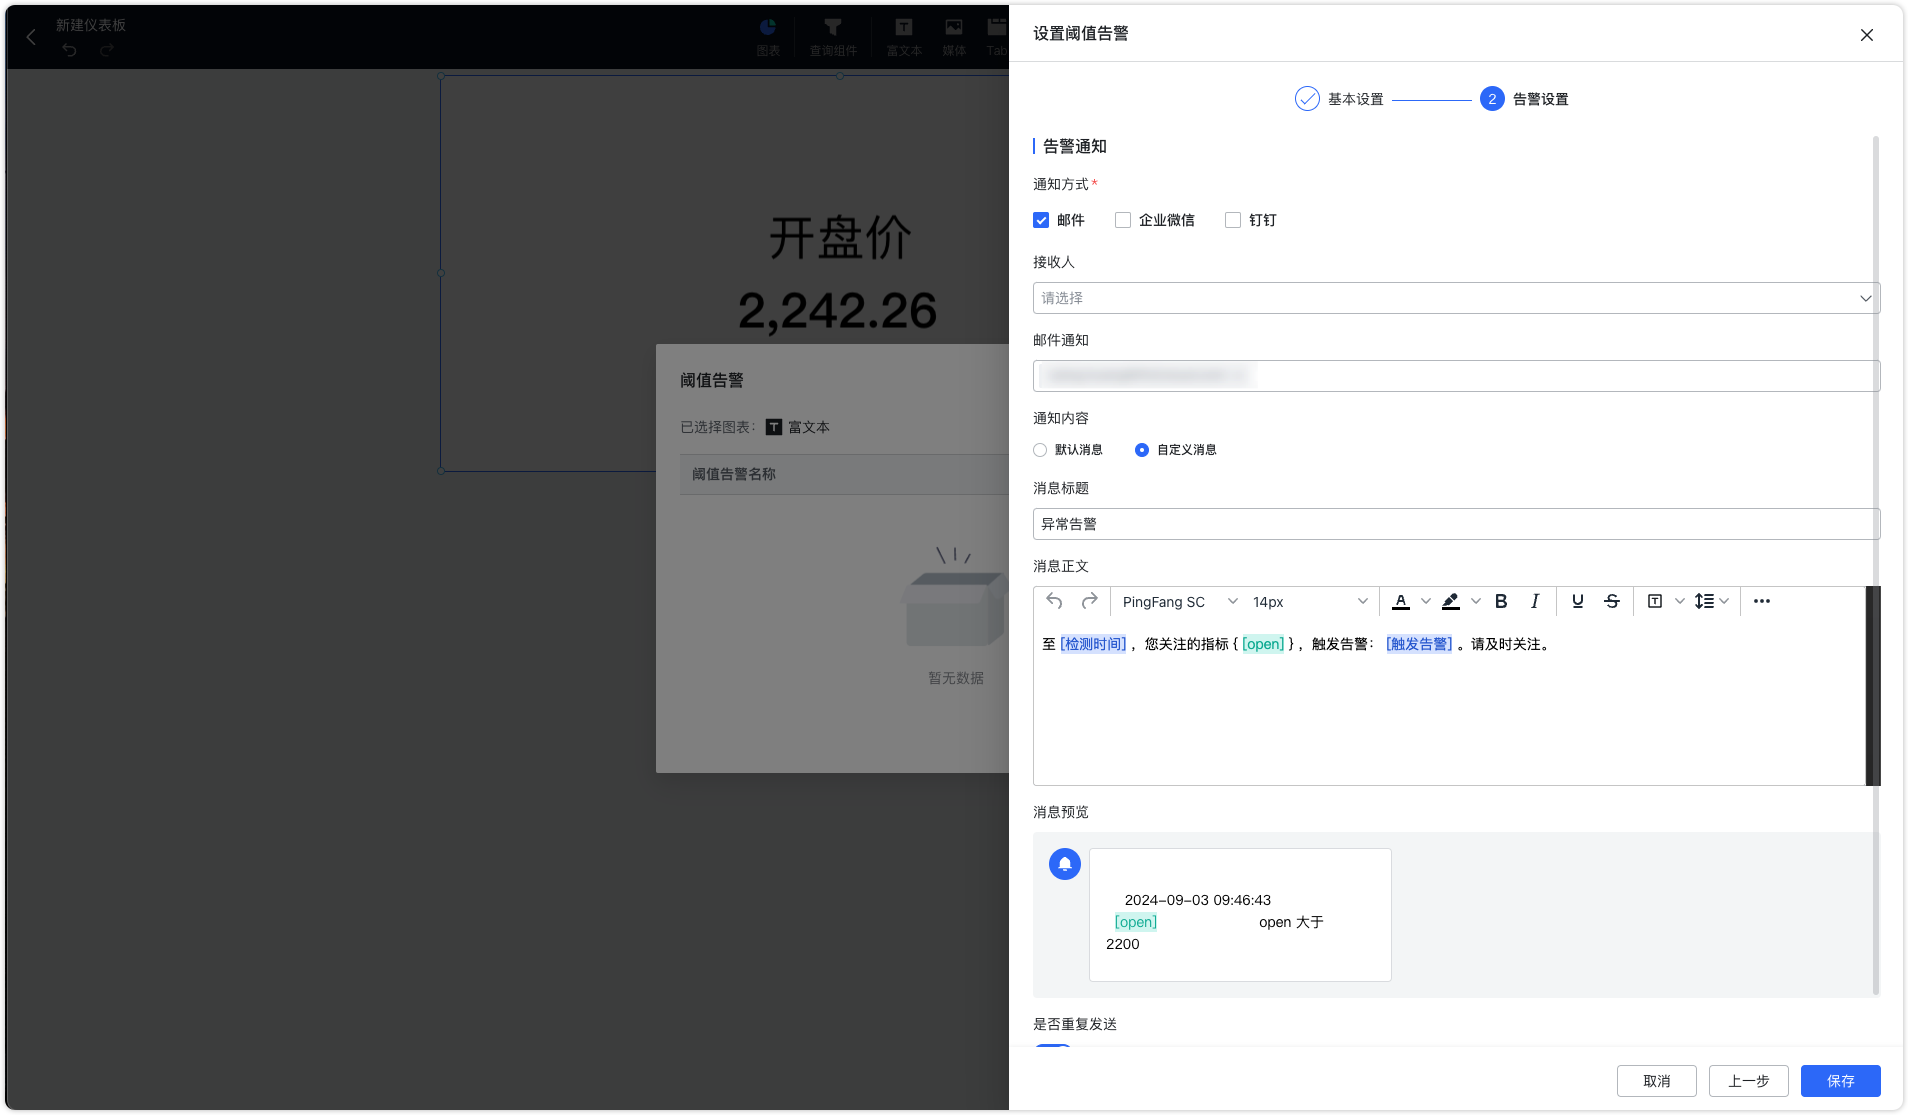The width and height of the screenshot is (1908, 1115).
Task: Select the rich text tool in toolbar
Action: click(x=904, y=37)
